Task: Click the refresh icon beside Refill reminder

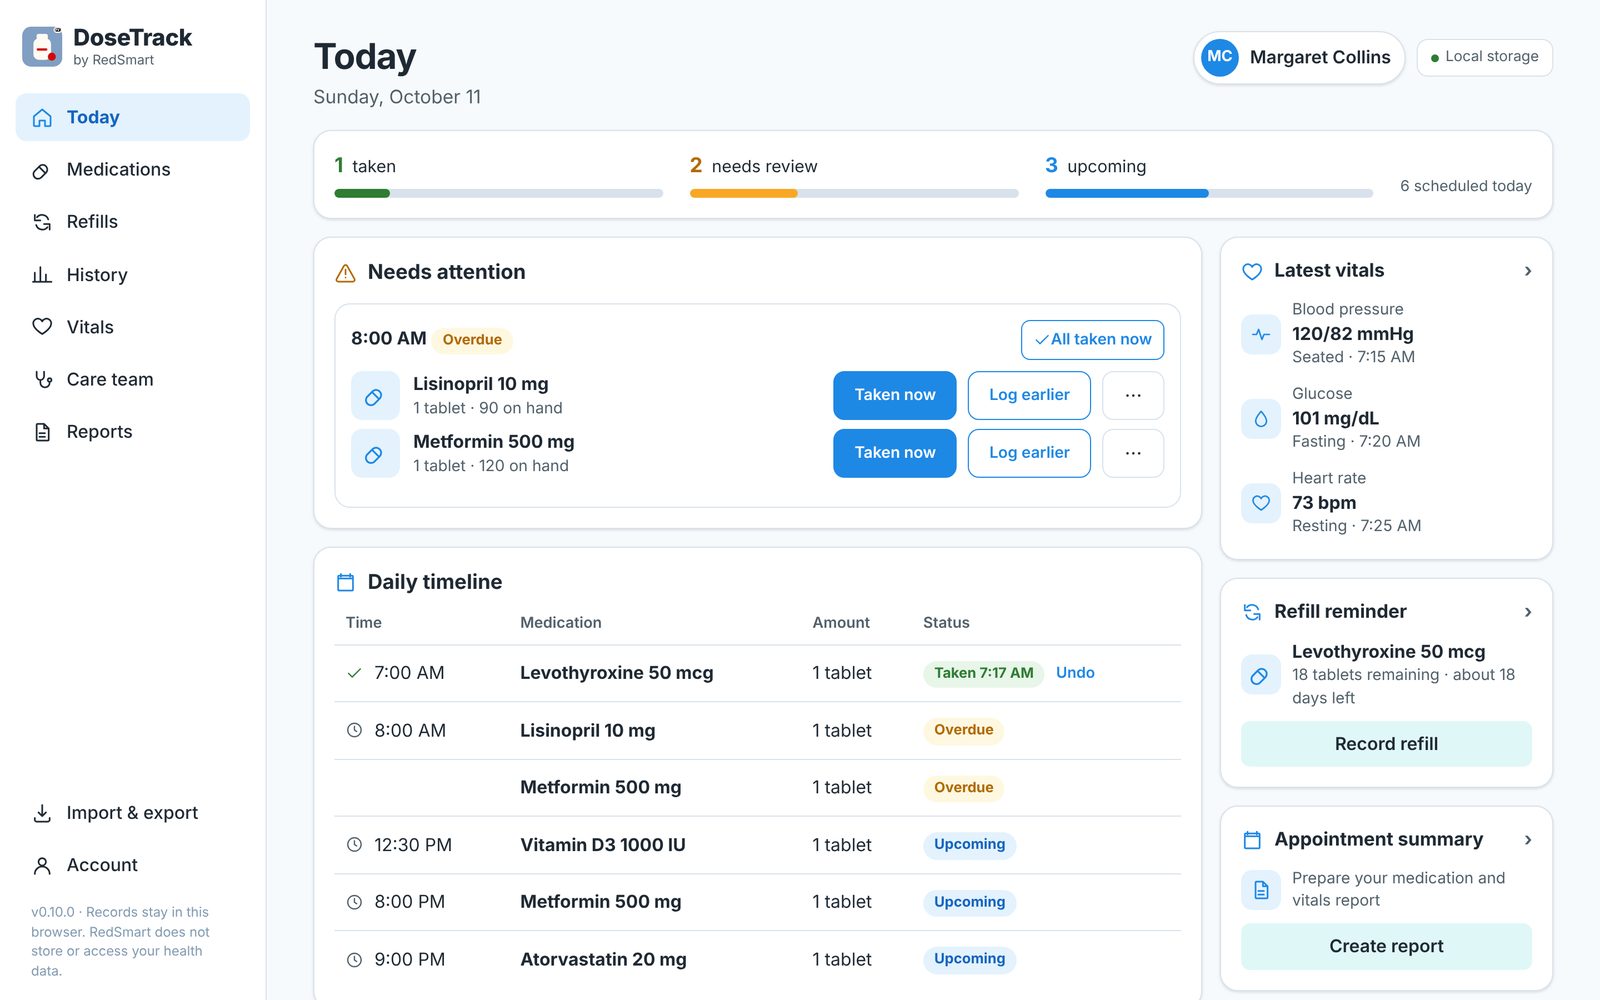Action: (x=1252, y=612)
